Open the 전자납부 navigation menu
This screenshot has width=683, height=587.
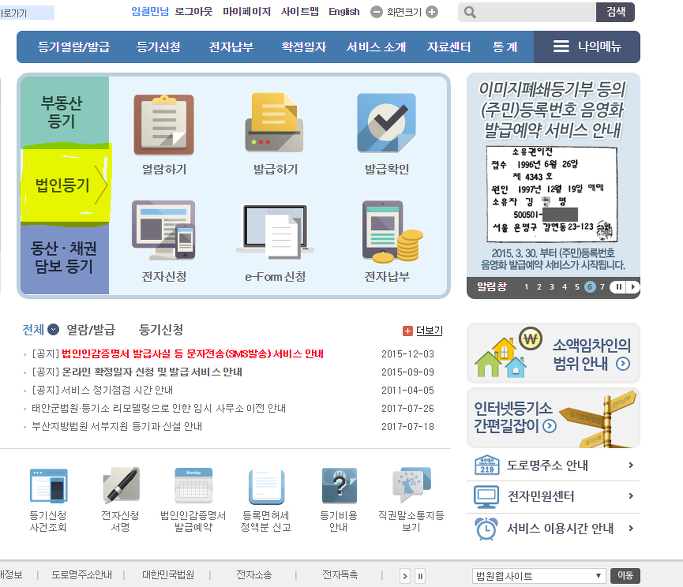click(231, 47)
